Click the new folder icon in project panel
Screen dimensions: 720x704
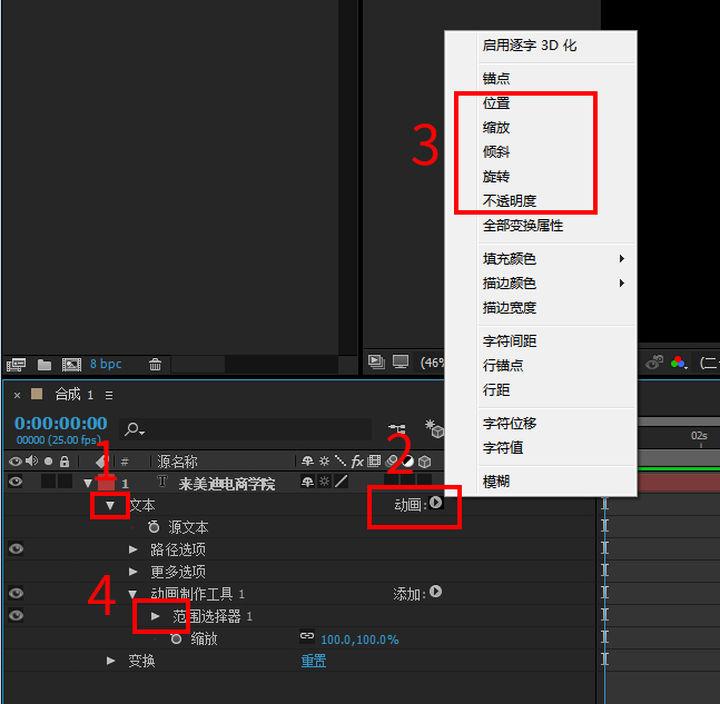44,365
